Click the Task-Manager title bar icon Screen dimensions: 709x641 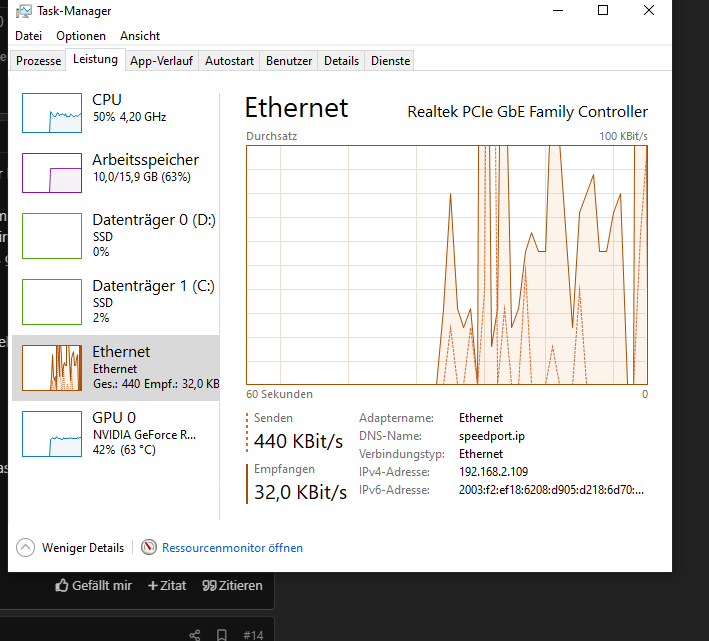tap(24, 11)
